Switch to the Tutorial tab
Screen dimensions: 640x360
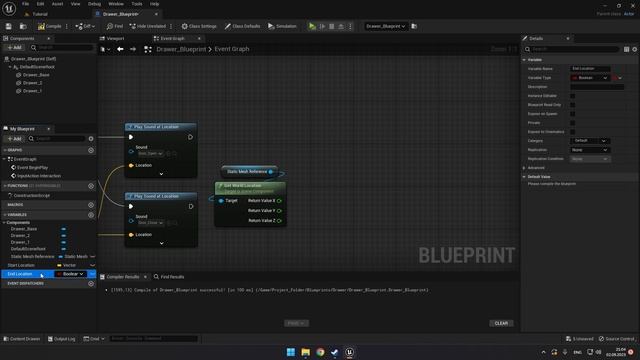pos(40,14)
